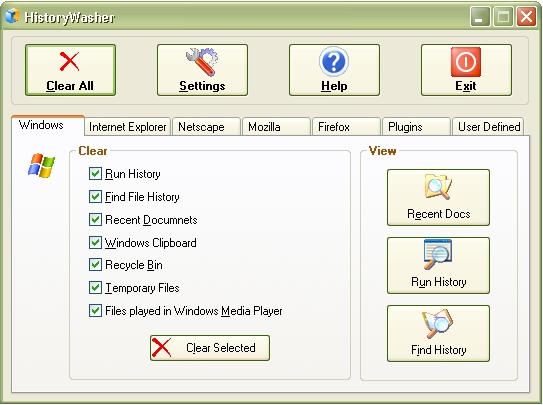
Task: Uncheck Files played in Windows Media Player
Action: [95, 310]
